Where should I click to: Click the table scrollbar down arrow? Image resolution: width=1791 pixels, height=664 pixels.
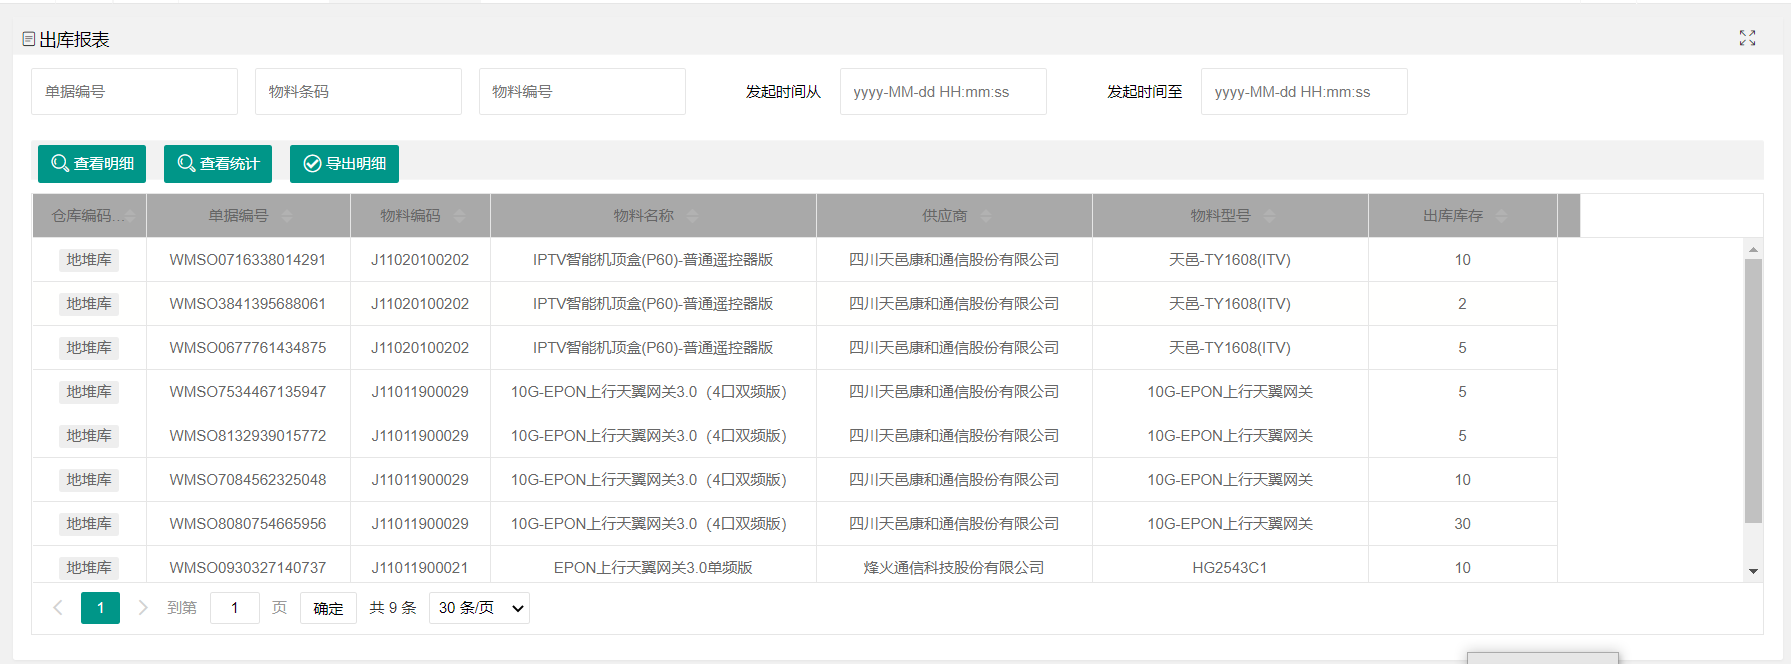1753,572
